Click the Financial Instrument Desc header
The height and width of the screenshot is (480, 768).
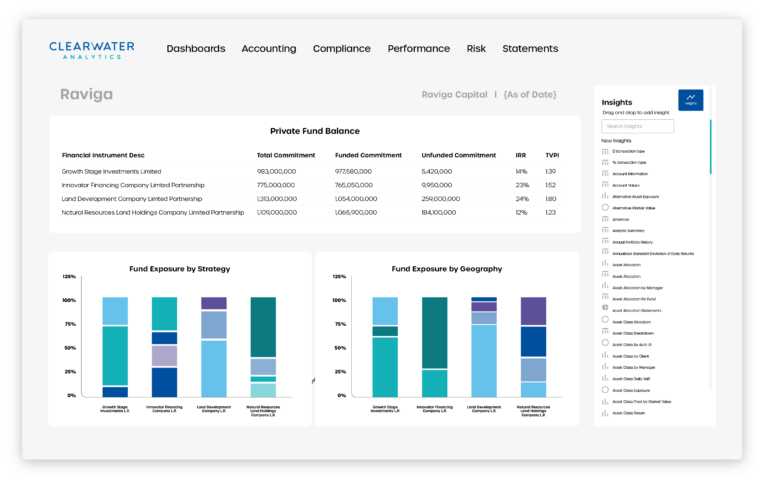click(103, 155)
